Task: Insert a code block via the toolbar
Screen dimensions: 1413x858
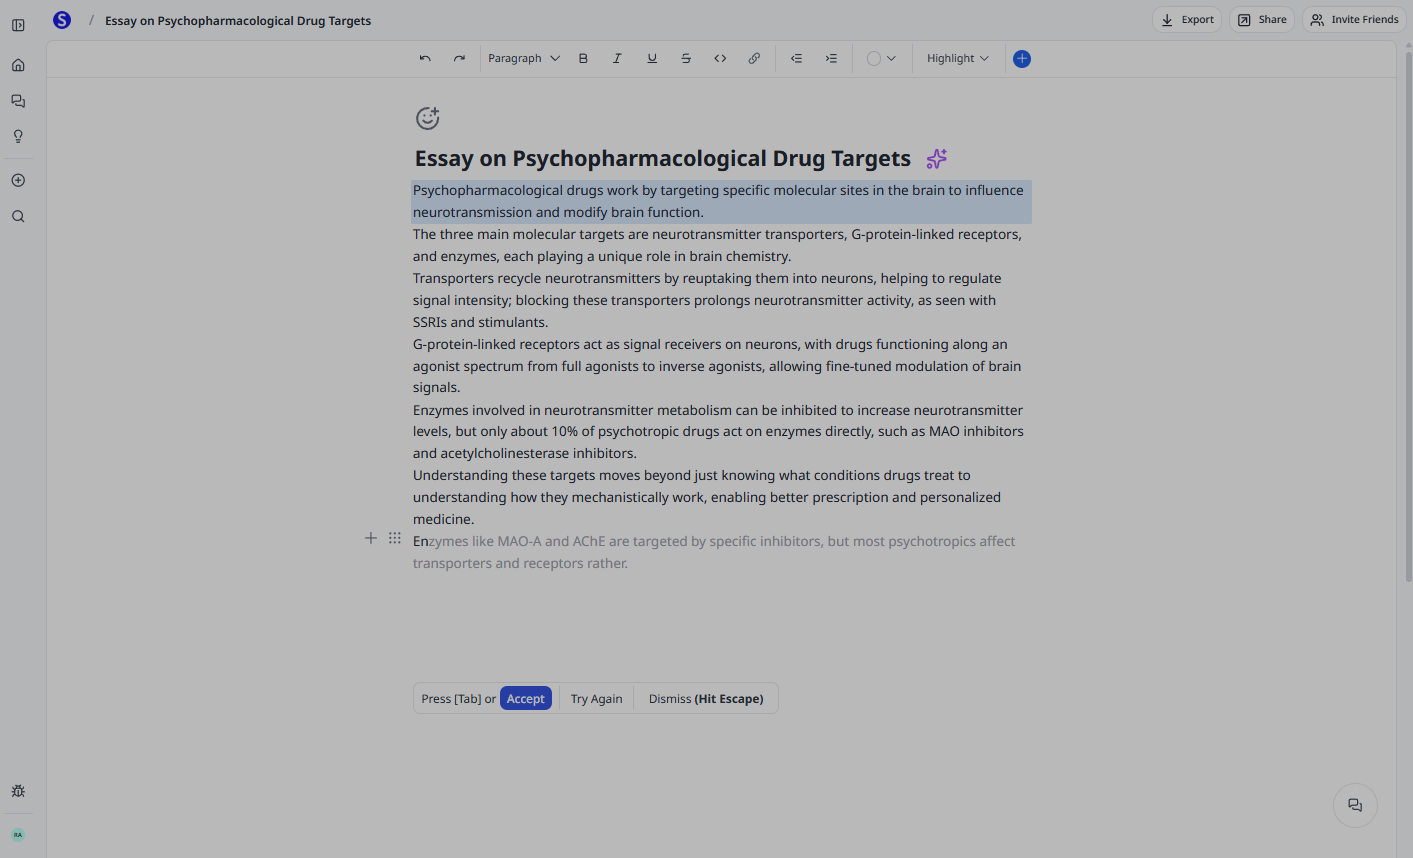Action: point(719,58)
